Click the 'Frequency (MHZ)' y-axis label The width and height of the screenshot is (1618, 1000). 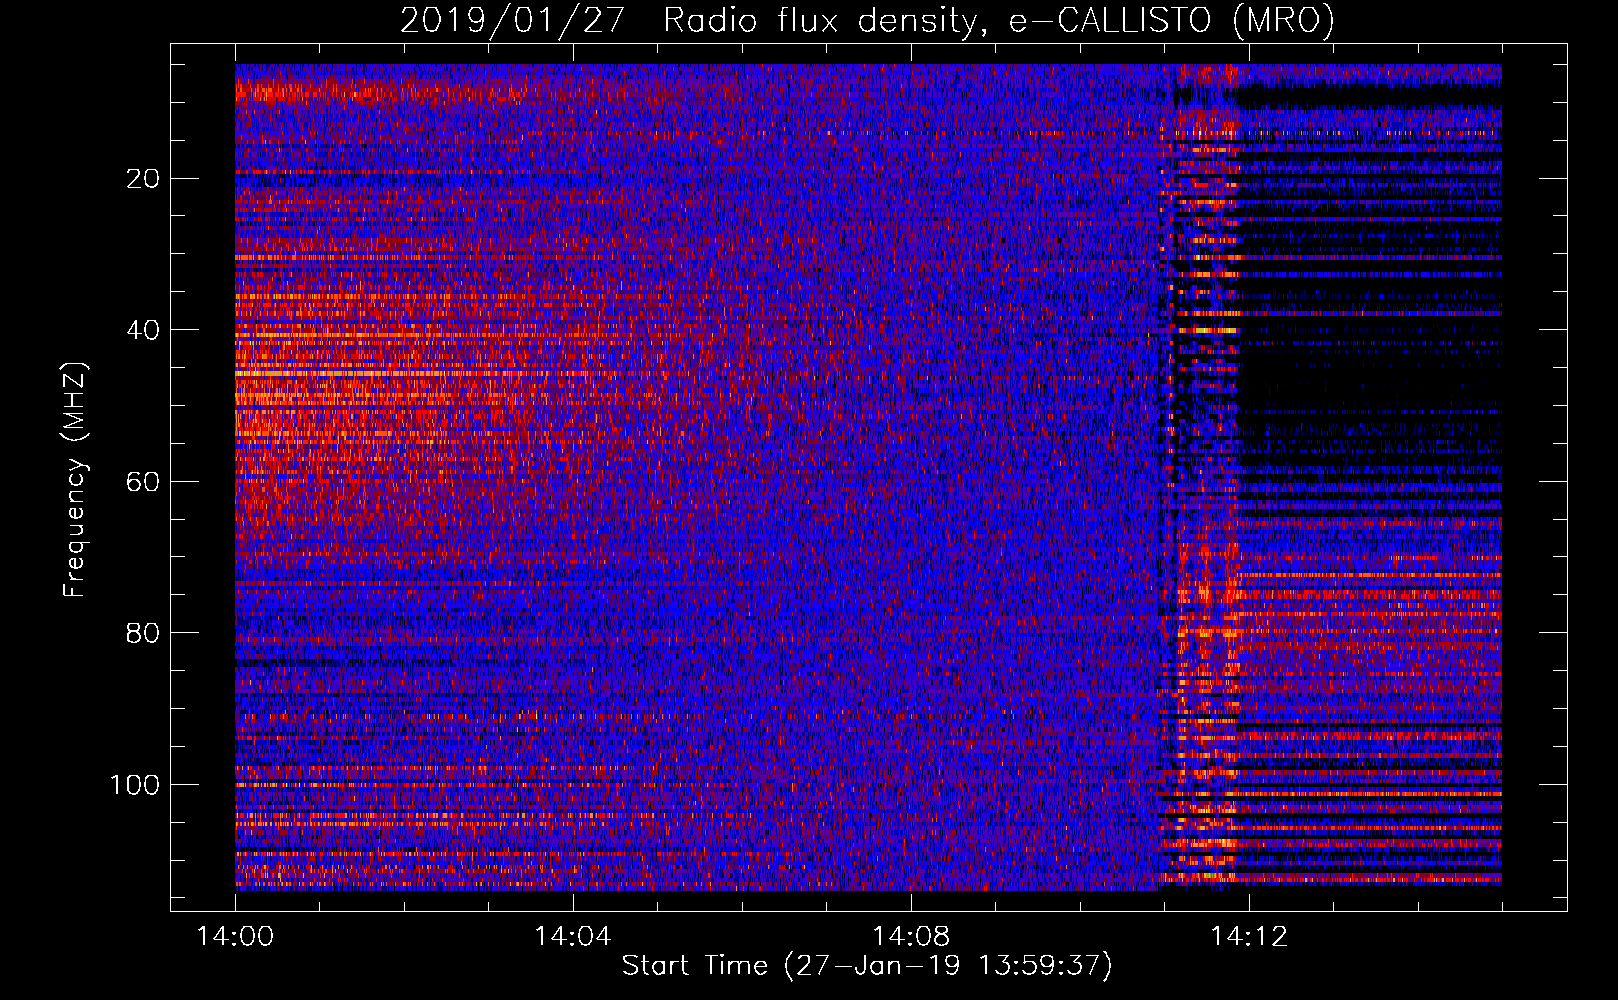click(x=75, y=479)
